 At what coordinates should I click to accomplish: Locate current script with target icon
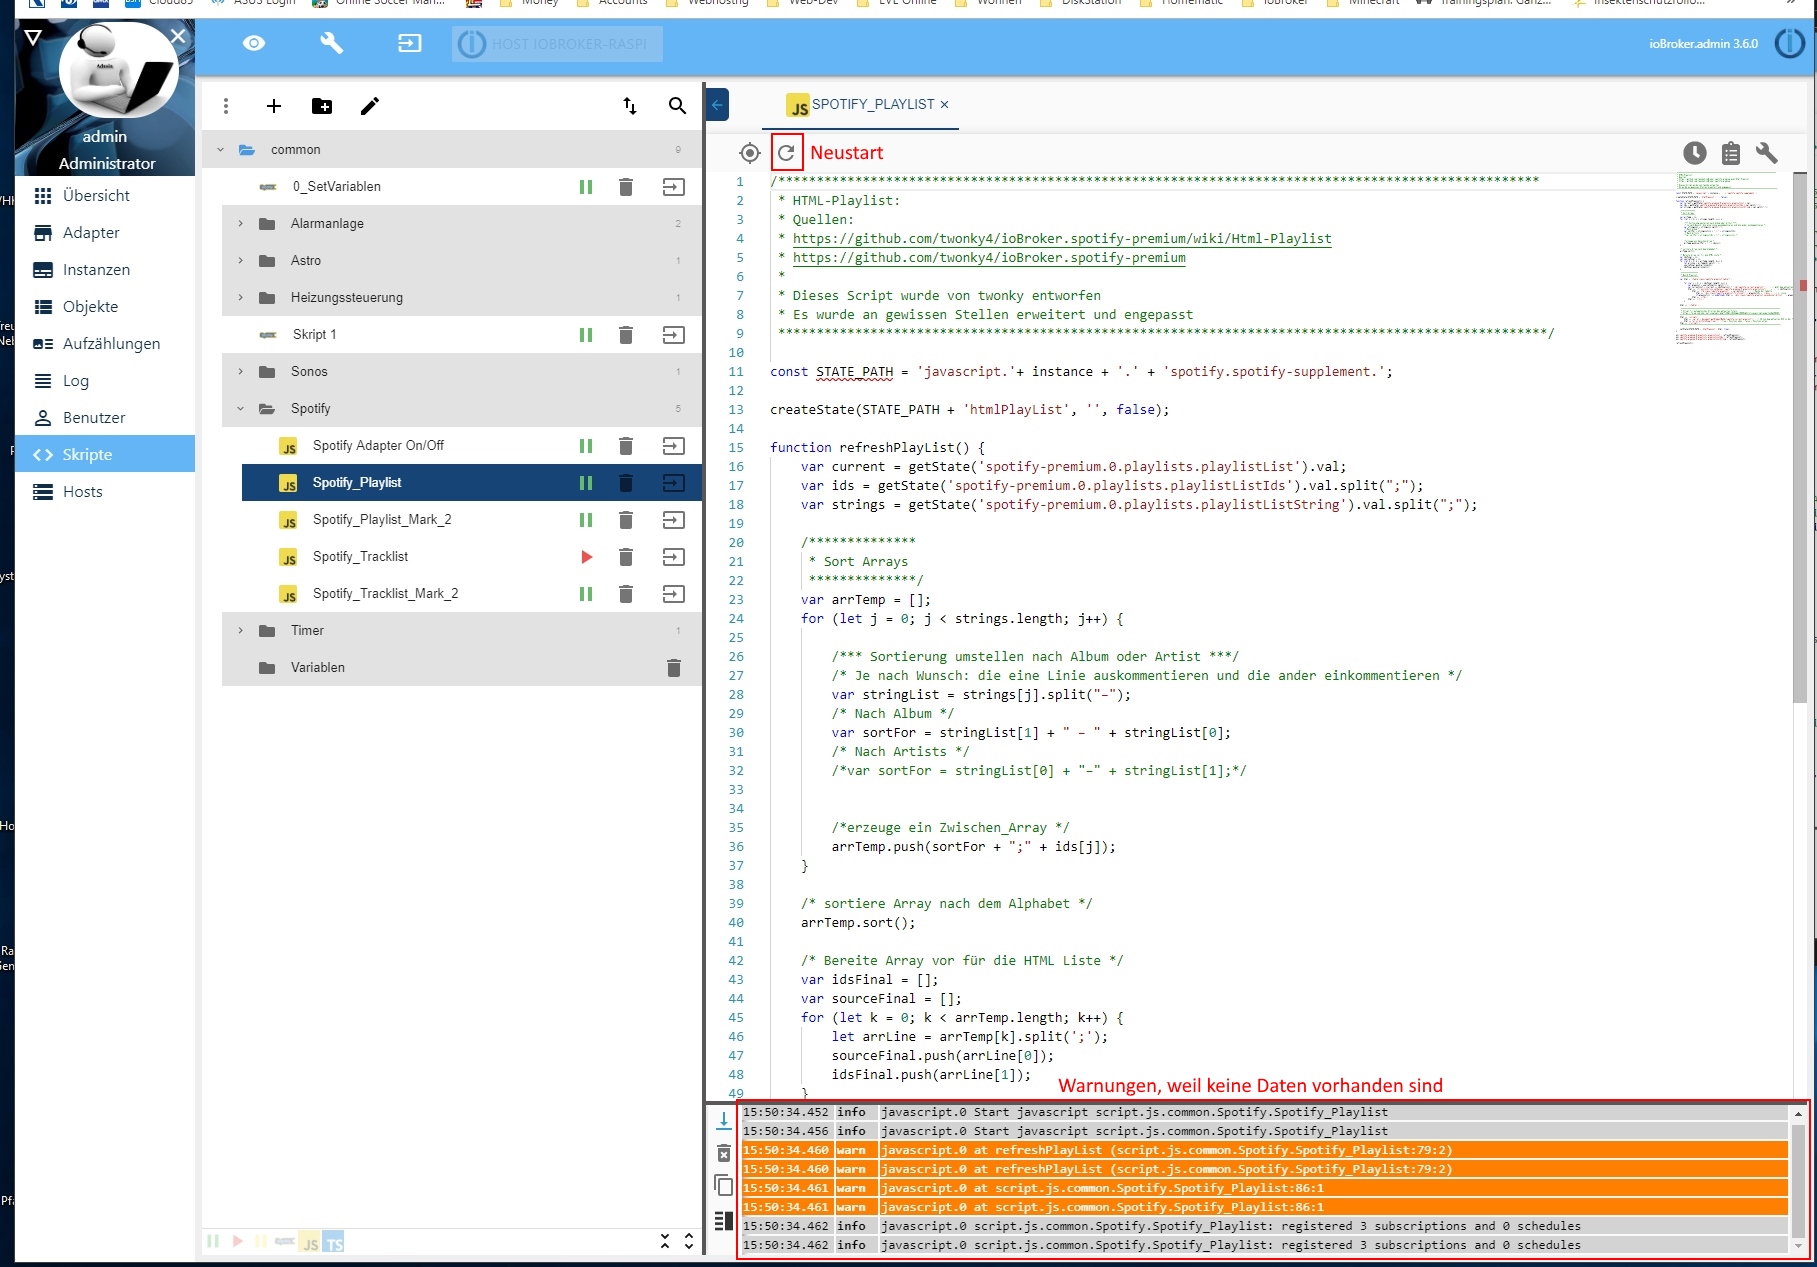click(x=750, y=153)
